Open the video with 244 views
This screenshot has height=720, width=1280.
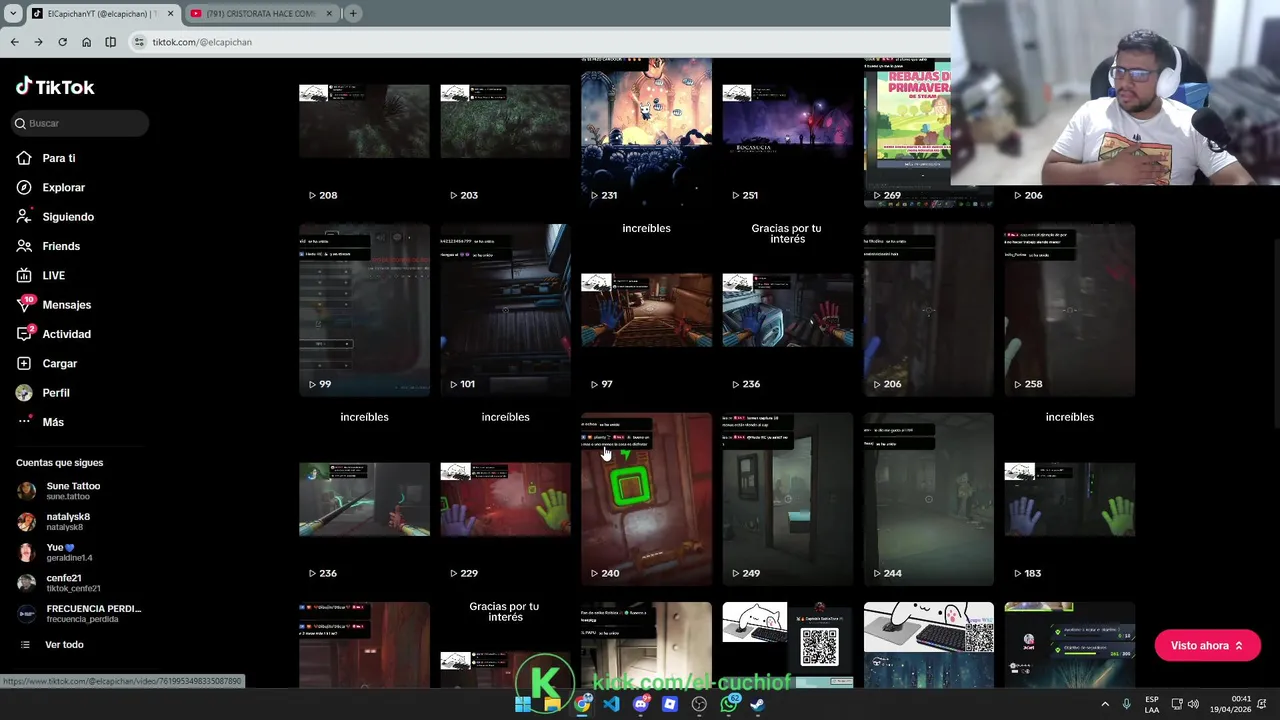click(928, 499)
